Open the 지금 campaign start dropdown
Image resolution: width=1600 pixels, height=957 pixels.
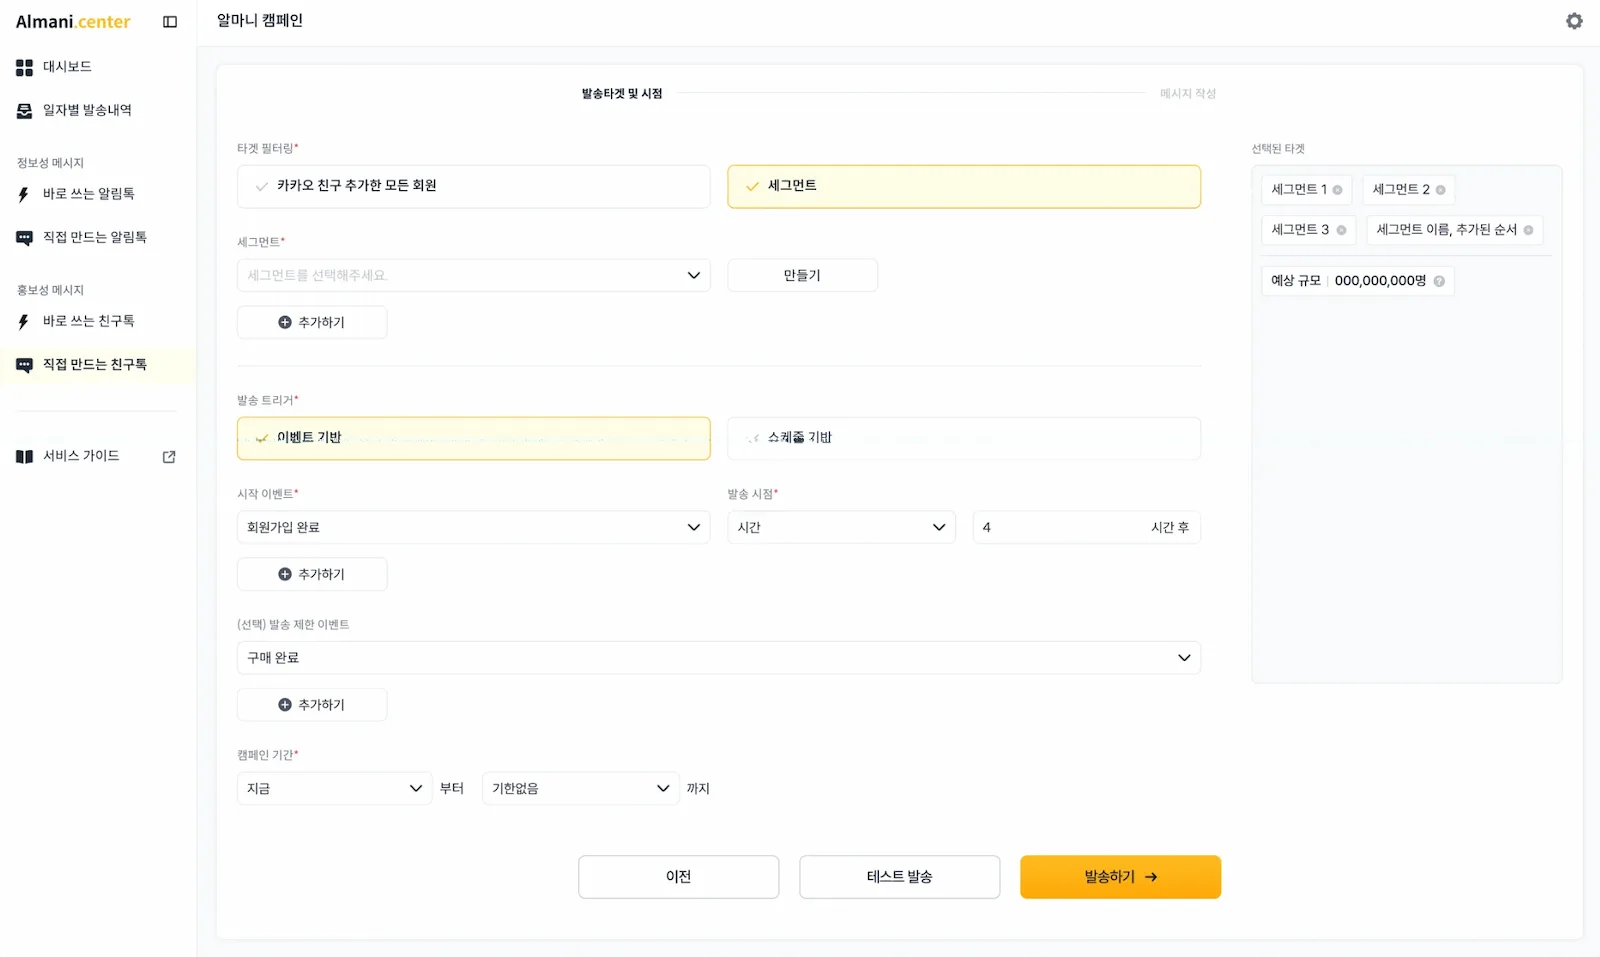tap(334, 788)
